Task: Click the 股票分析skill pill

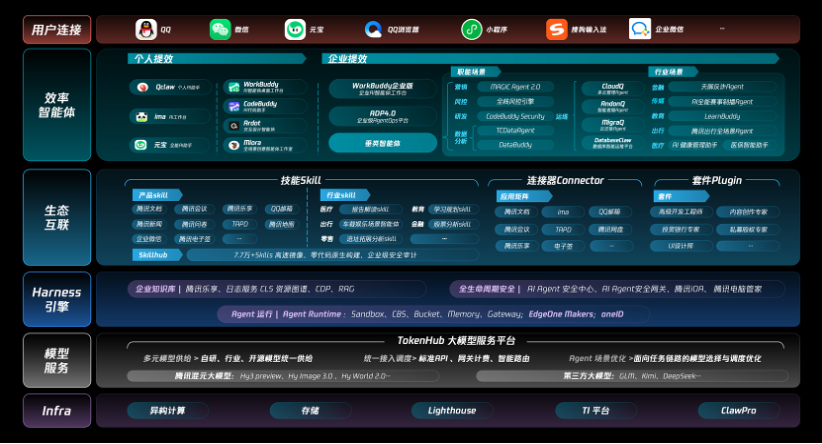Action: tap(452, 224)
